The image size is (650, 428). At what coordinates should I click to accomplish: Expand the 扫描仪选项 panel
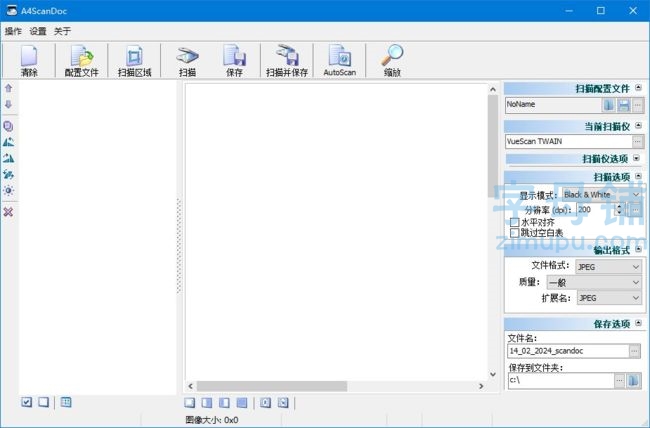tap(637, 158)
